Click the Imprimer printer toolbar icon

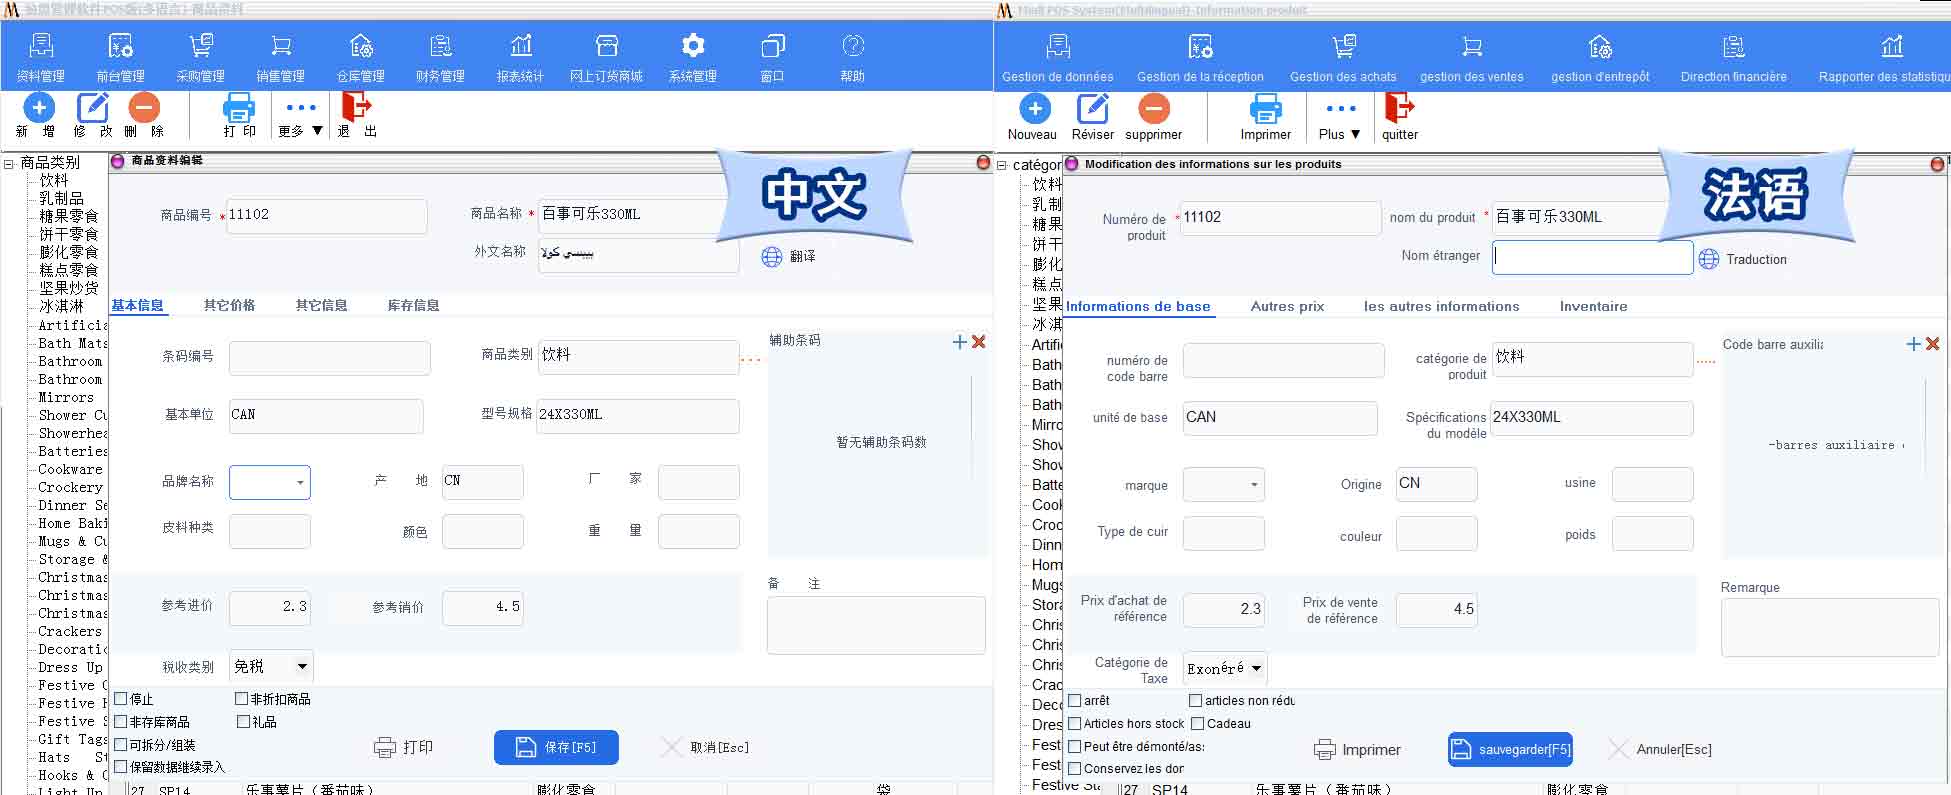tap(1266, 108)
